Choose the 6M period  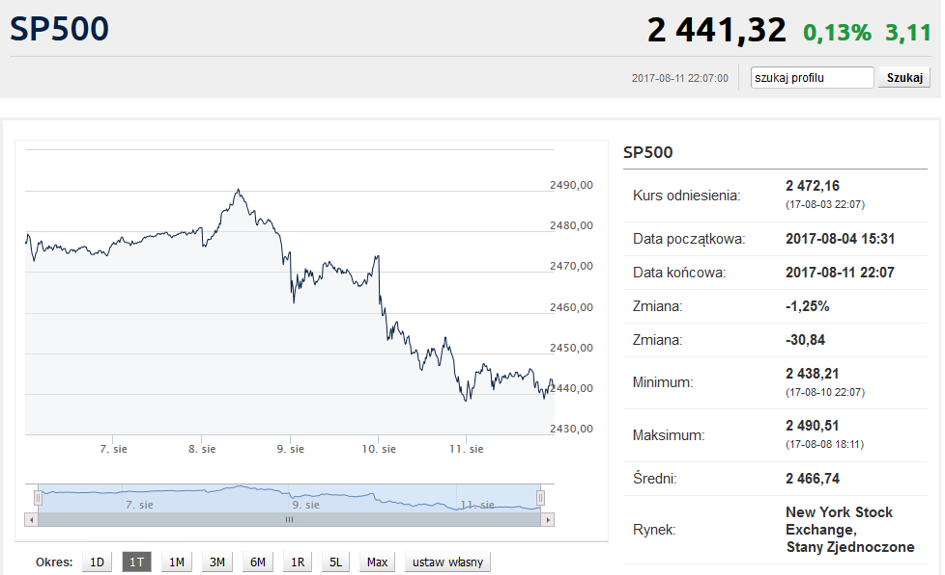pos(258,562)
